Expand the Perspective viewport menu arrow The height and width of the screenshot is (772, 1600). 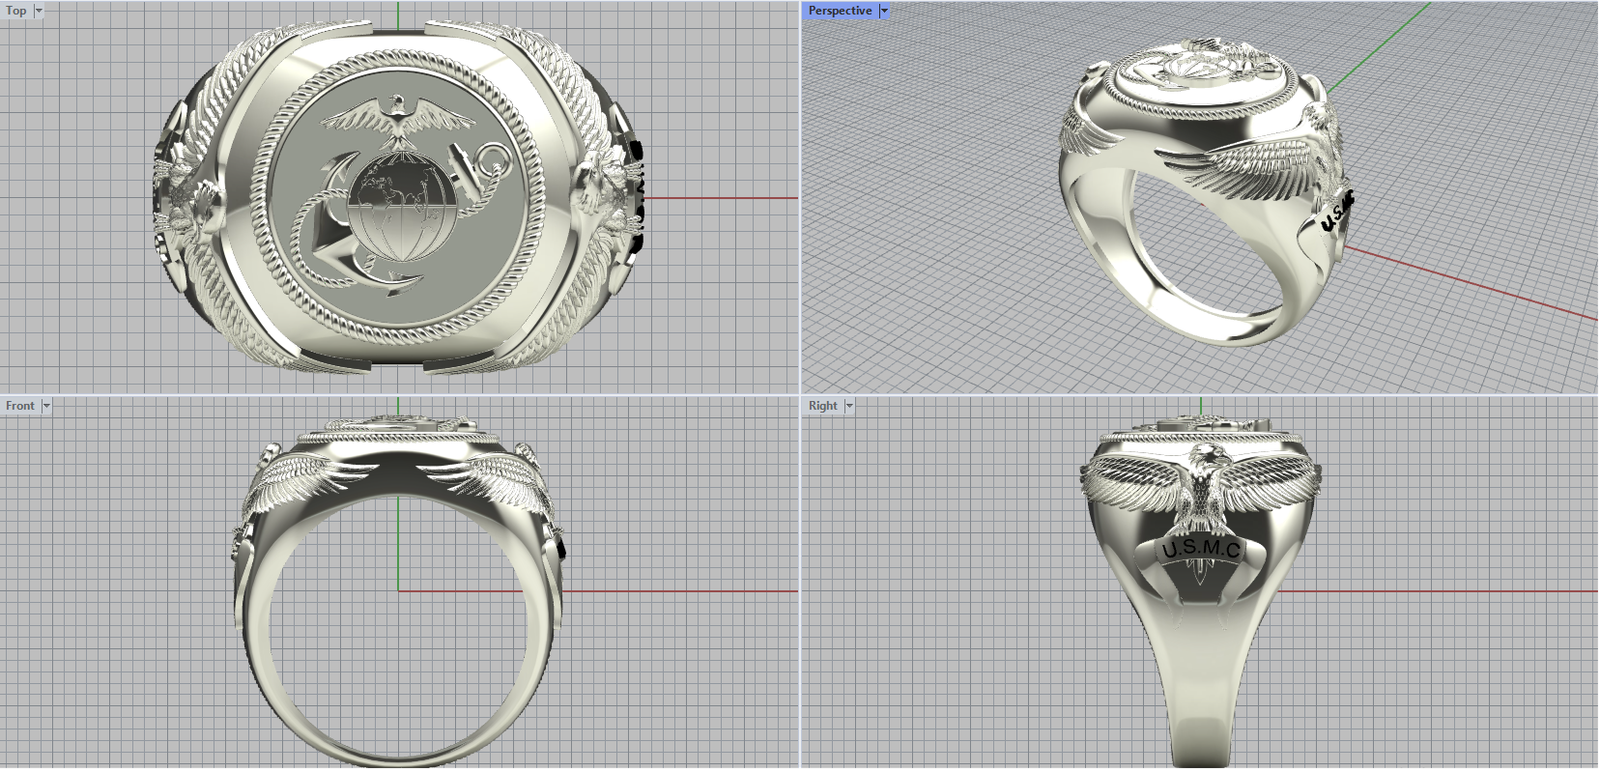pos(884,11)
